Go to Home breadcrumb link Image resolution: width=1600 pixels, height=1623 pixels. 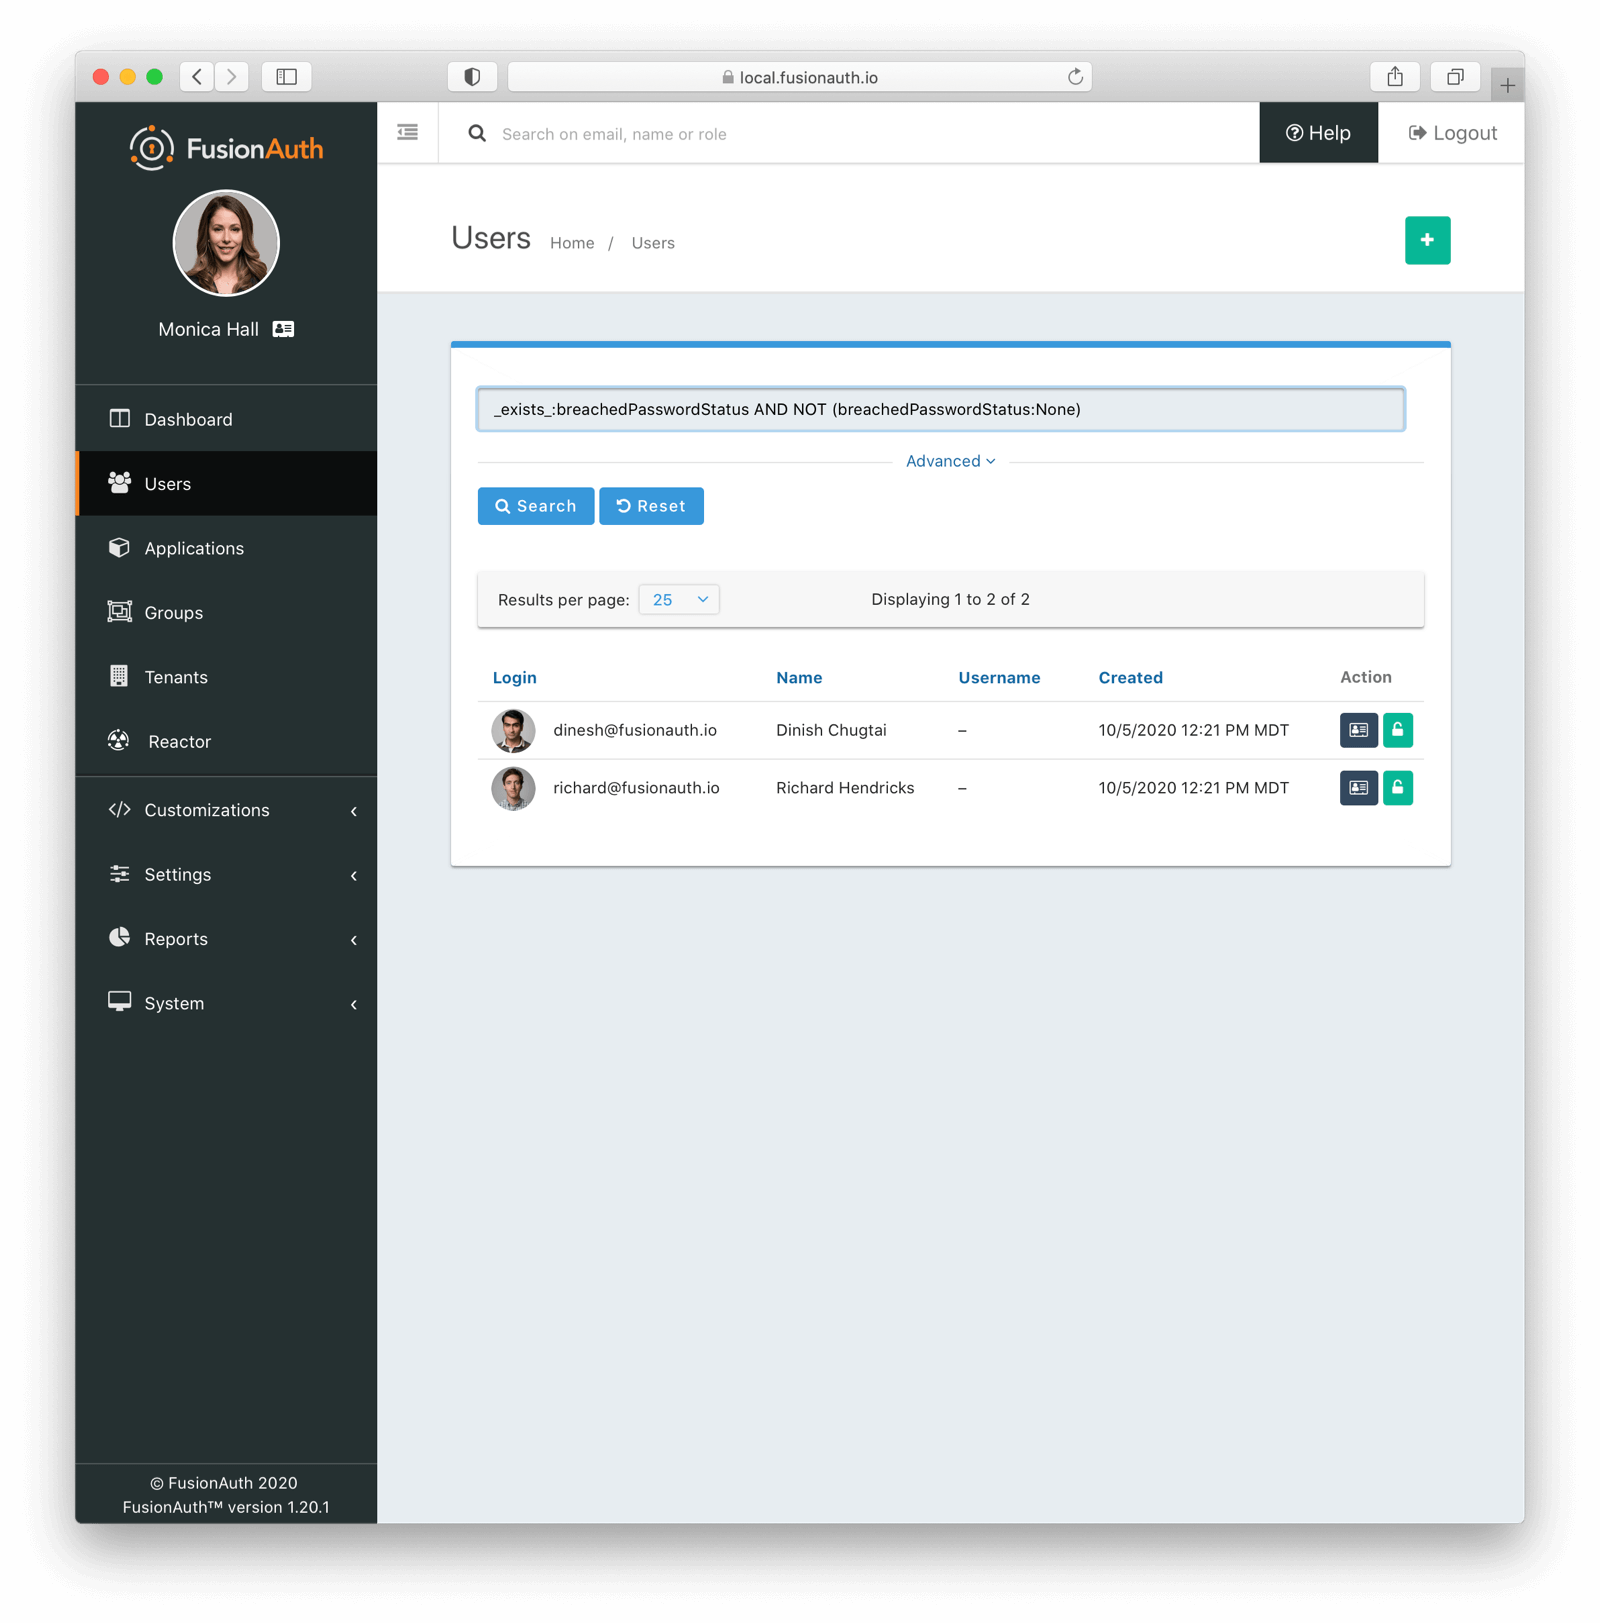[572, 243]
